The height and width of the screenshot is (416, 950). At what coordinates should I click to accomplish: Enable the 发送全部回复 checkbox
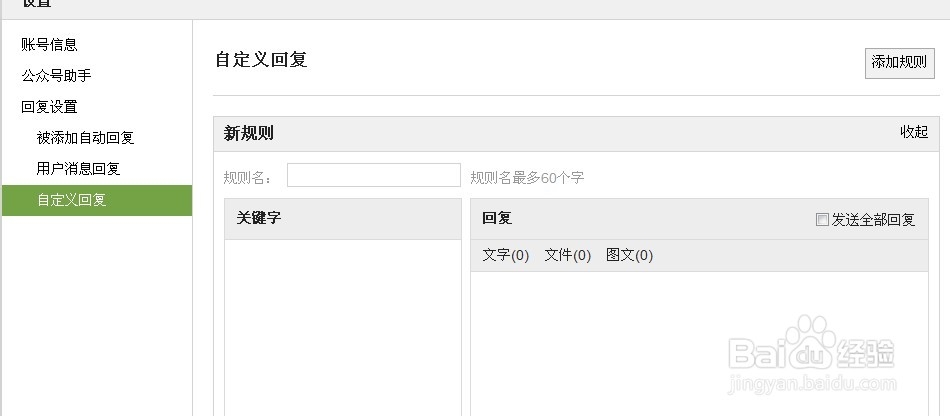tap(823, 220)
